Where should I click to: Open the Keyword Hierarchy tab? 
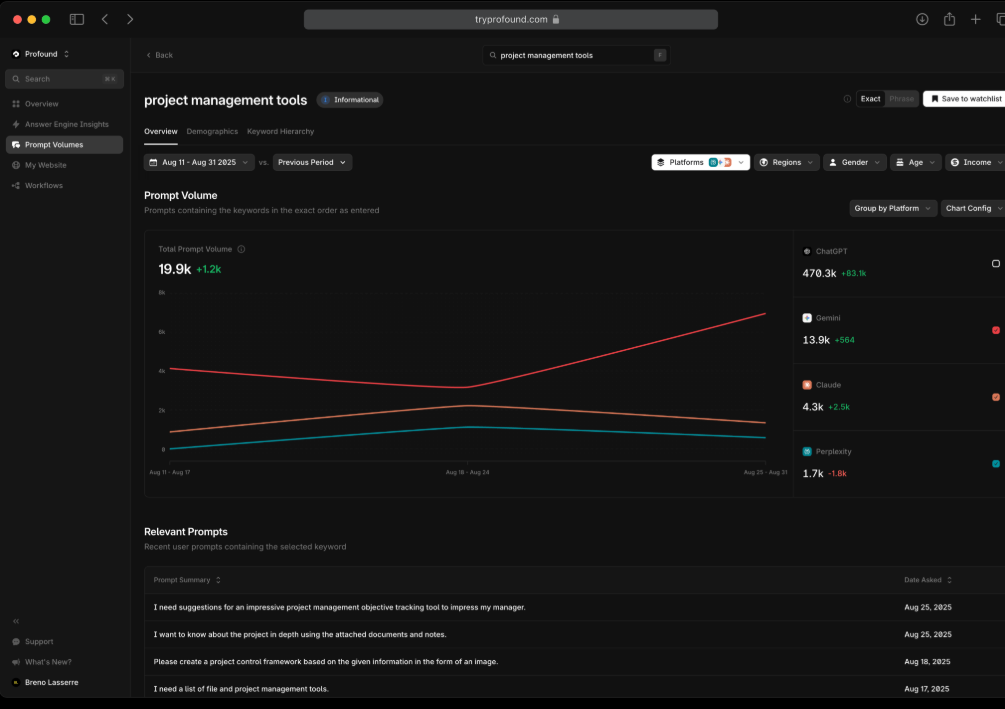click(279, 131)
